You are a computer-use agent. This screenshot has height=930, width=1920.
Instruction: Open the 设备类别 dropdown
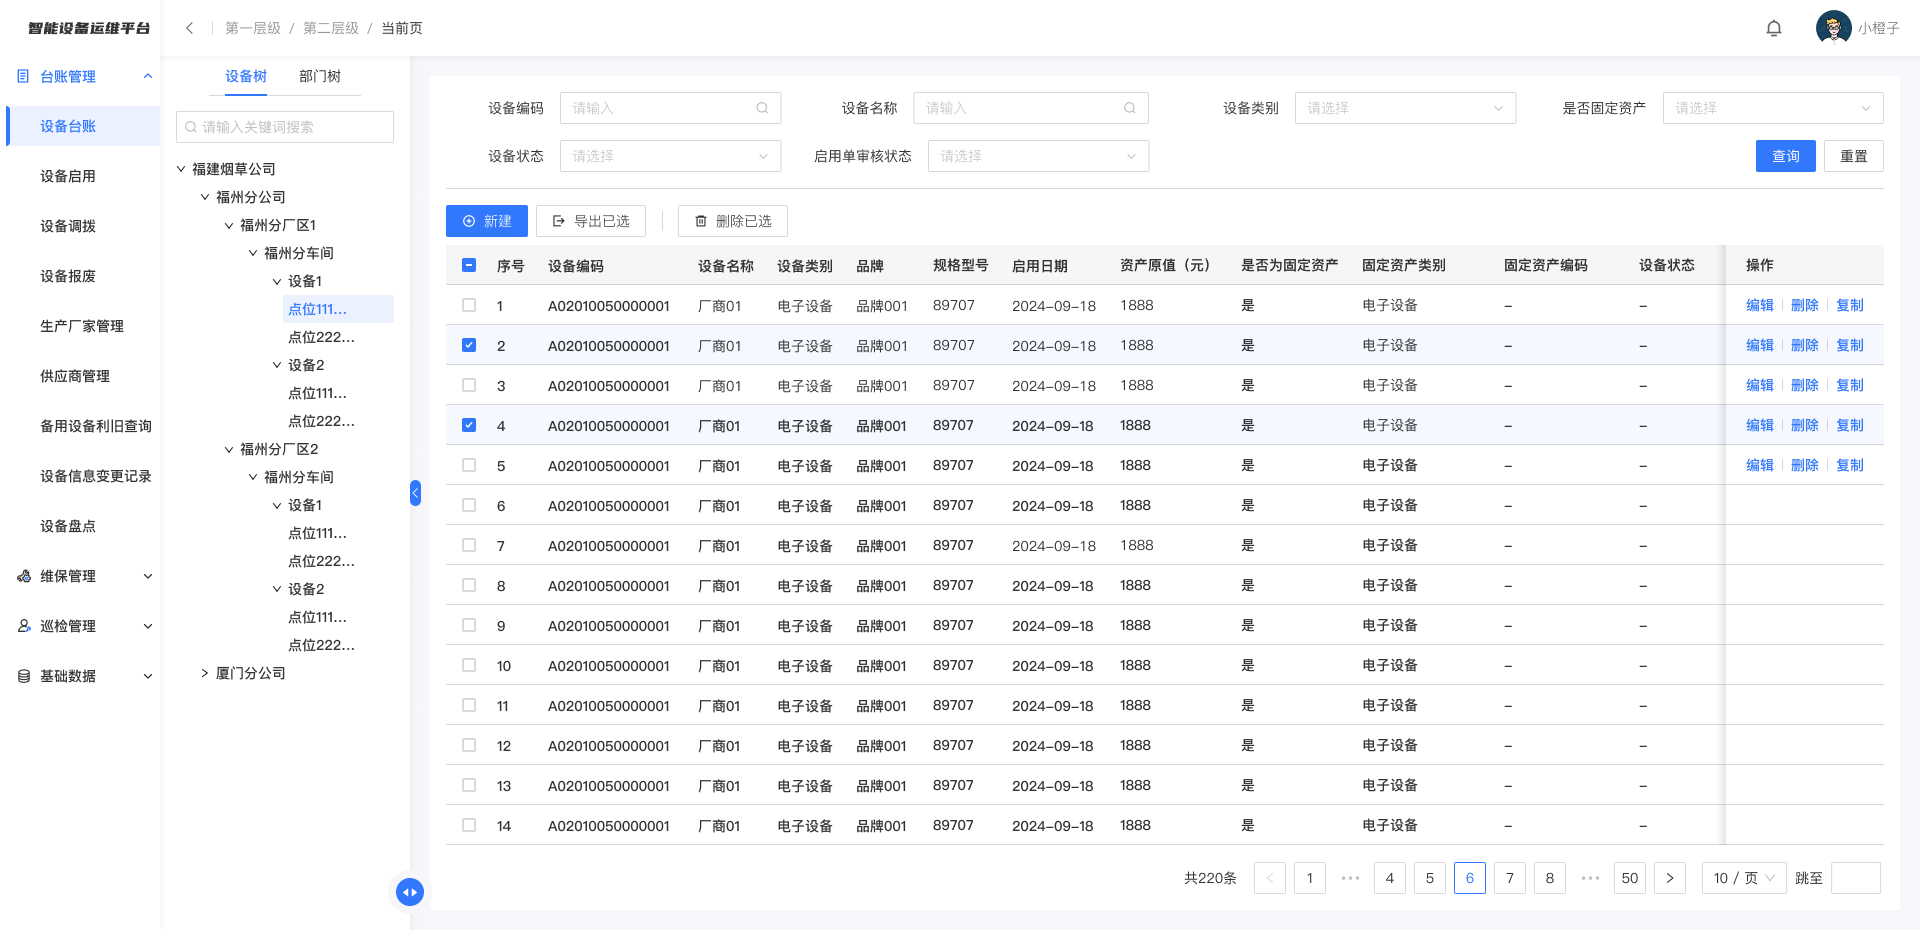click(1405, 108)
